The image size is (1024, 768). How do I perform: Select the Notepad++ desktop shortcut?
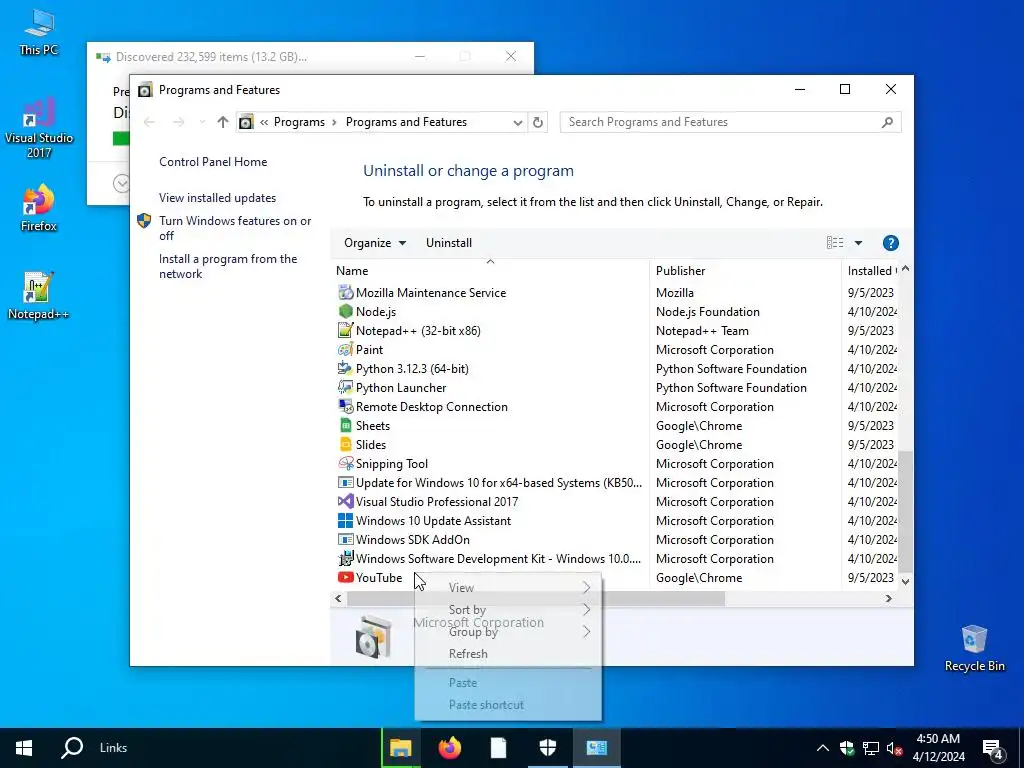pos(39,296)
